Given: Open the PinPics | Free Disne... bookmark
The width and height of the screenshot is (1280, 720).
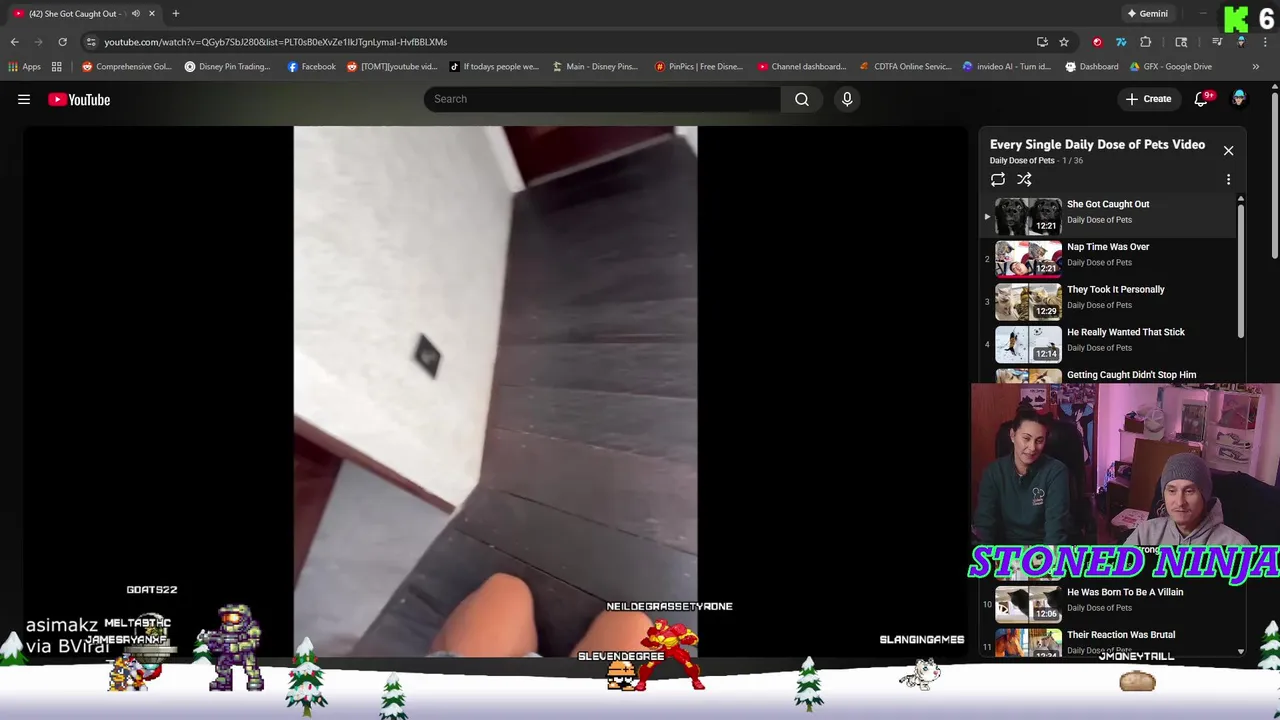Looking at the screenshot, I should [x=699, y=67].
